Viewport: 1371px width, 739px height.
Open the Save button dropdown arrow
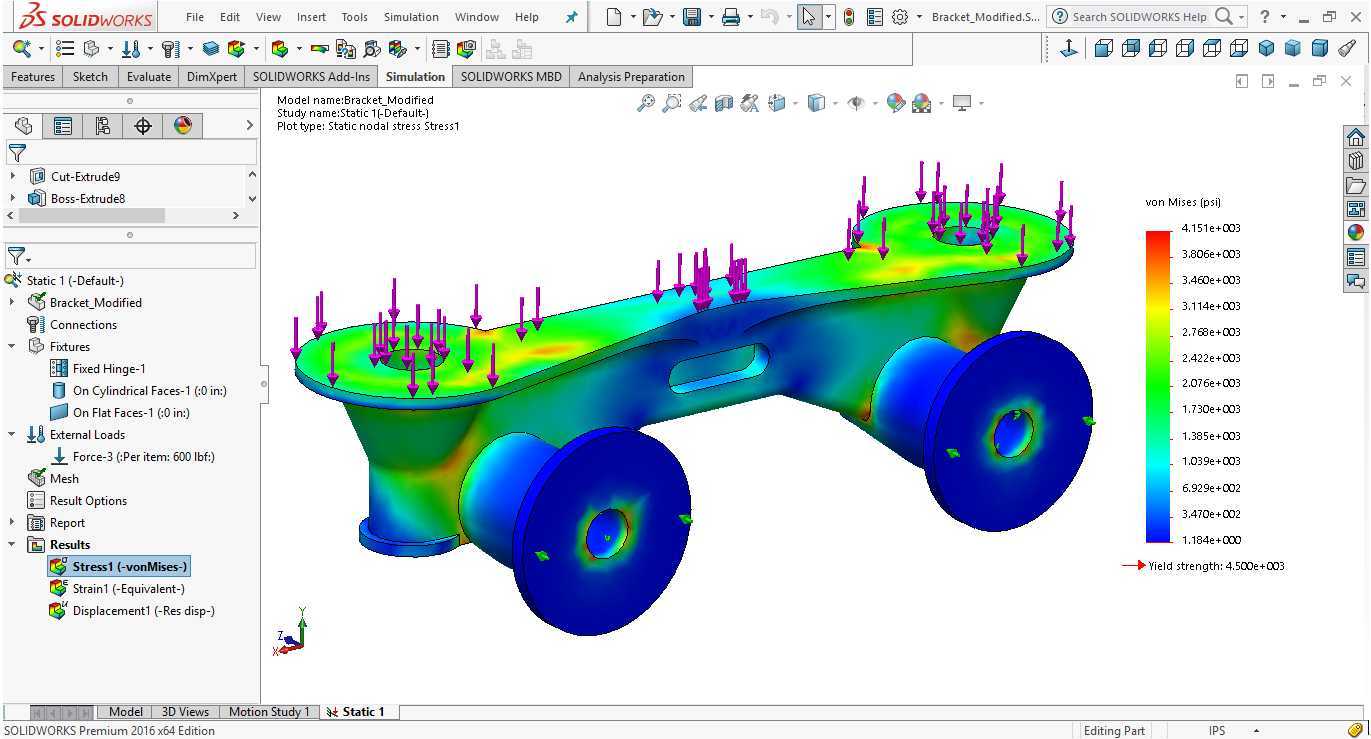pyautogui.click(x=711, y=17)
